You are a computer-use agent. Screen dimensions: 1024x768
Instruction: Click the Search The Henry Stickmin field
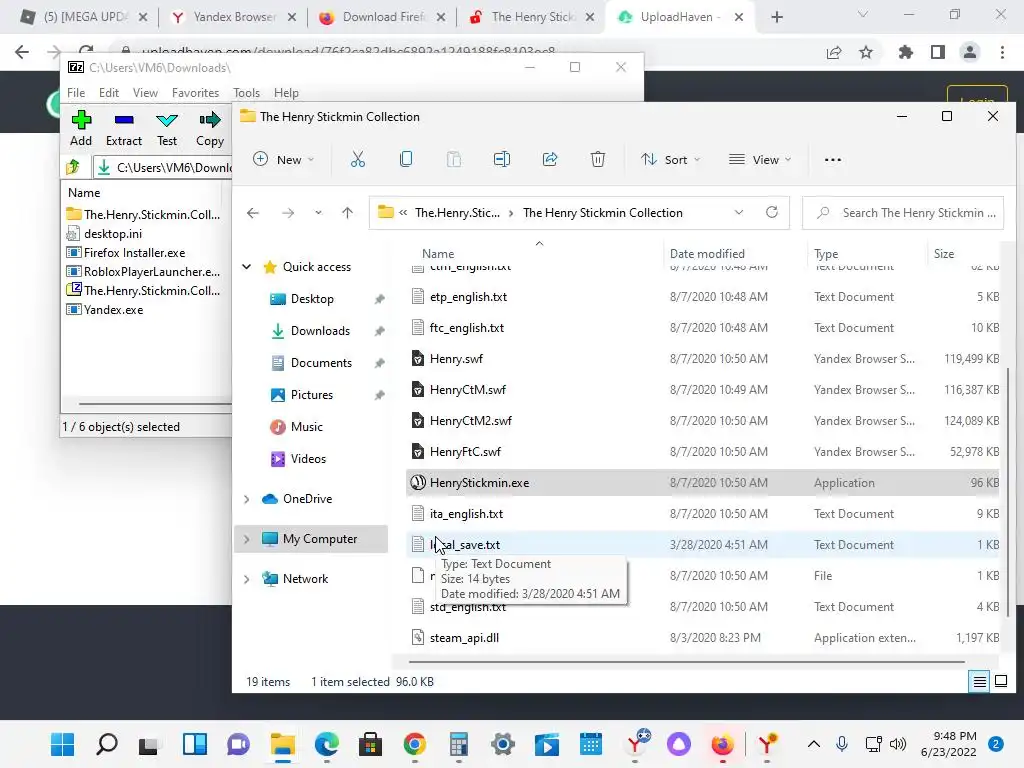903,213
